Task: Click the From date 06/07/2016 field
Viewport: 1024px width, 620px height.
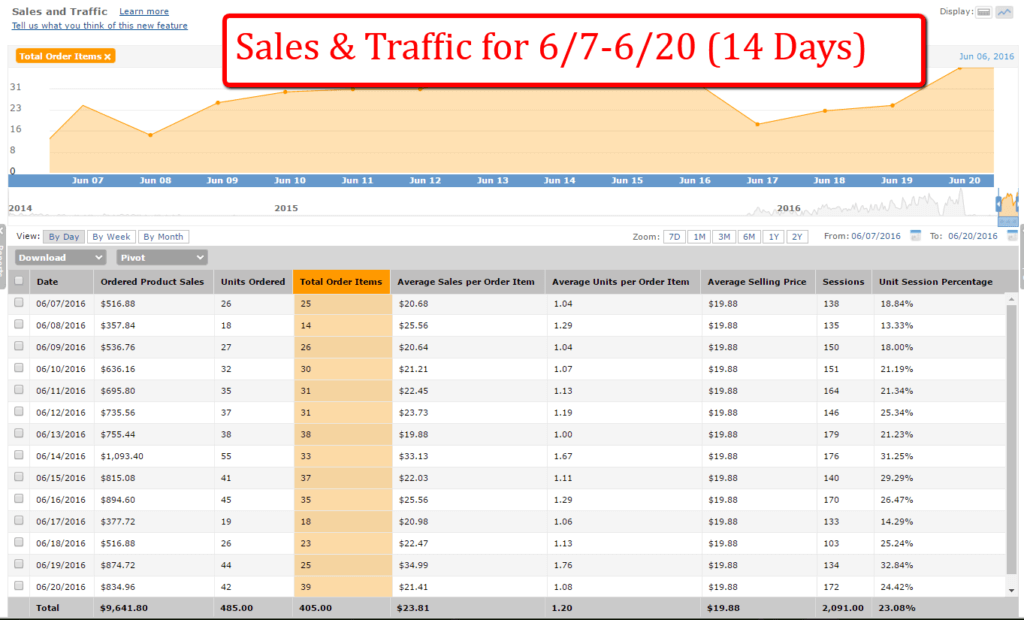Action: coord(876,237)
